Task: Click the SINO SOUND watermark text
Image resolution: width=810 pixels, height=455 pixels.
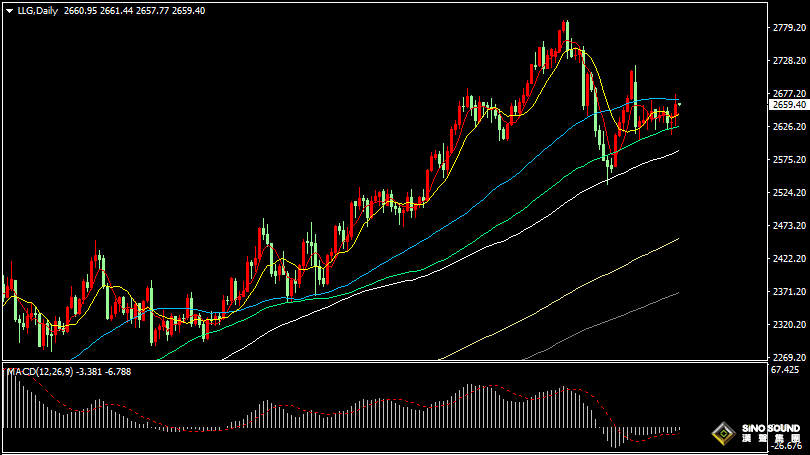Action: pyautogui.click(x=771, y=429)
